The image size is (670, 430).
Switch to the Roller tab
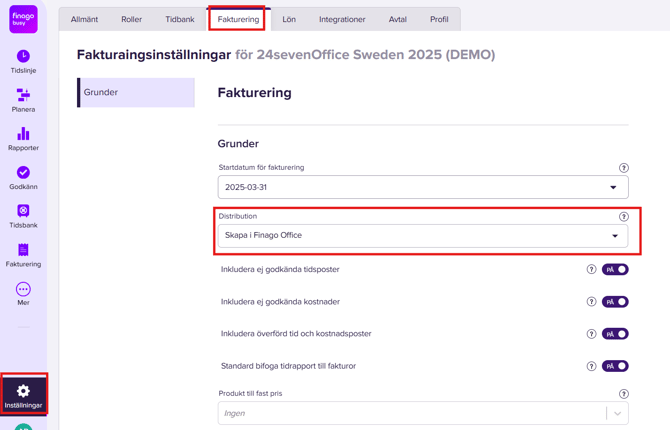131,19
